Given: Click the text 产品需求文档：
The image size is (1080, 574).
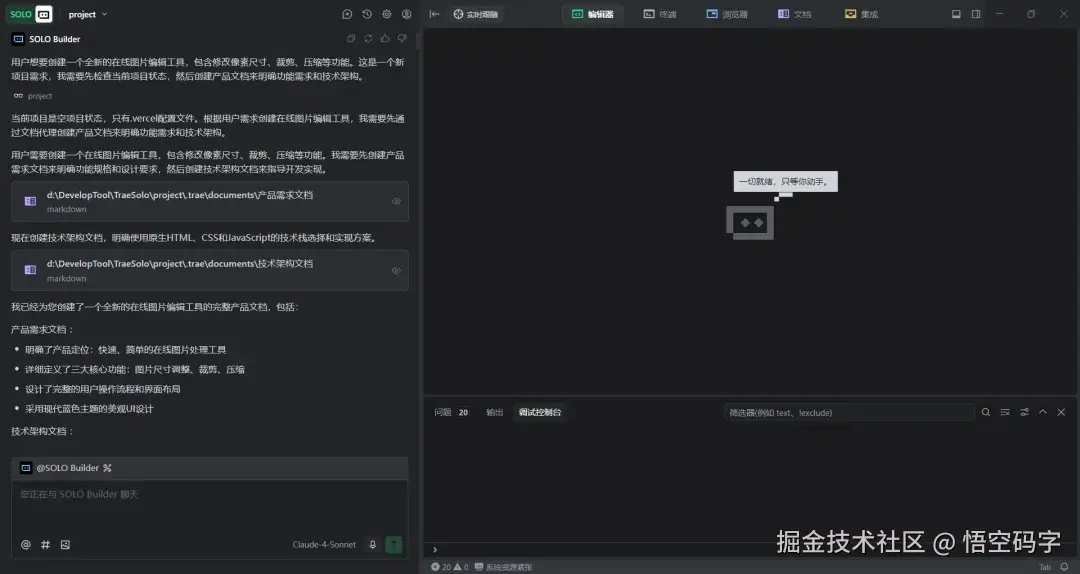Looking at the screenshot, I should 42,329.
